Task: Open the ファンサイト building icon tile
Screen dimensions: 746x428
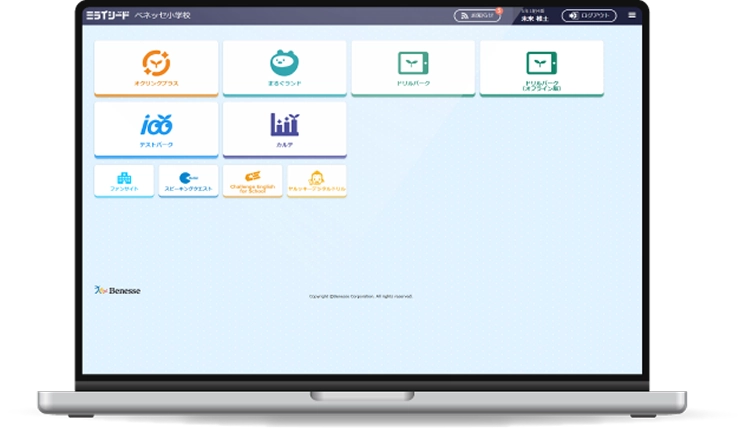Action: [124, 181]
